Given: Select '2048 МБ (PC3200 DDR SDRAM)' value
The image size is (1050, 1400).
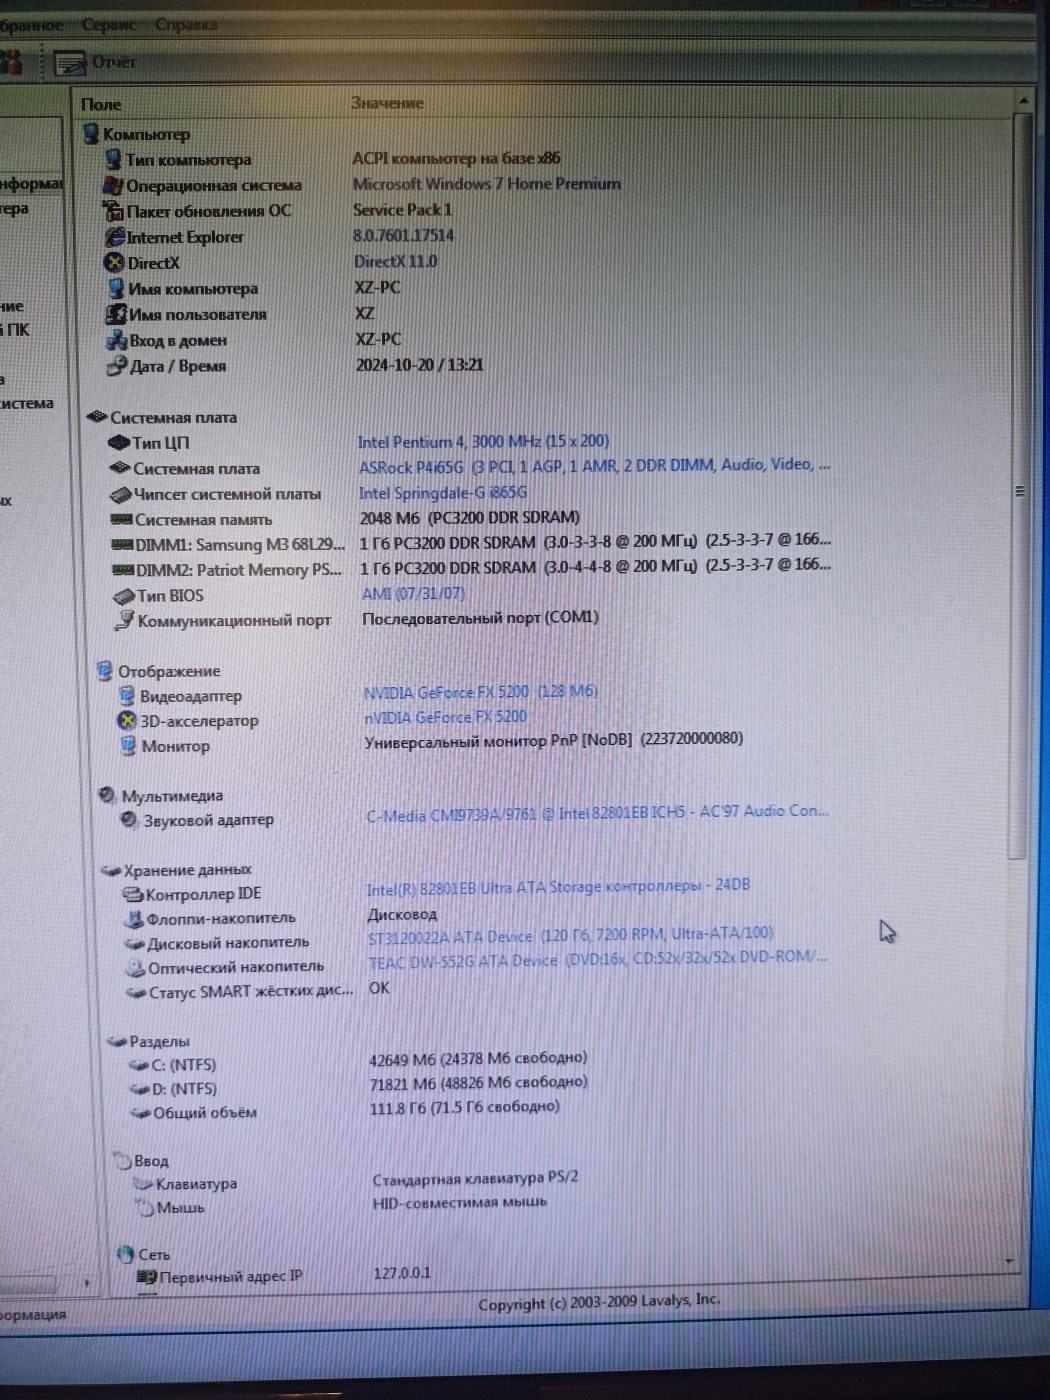Looking at the screenshot, I should pos(469,517).
